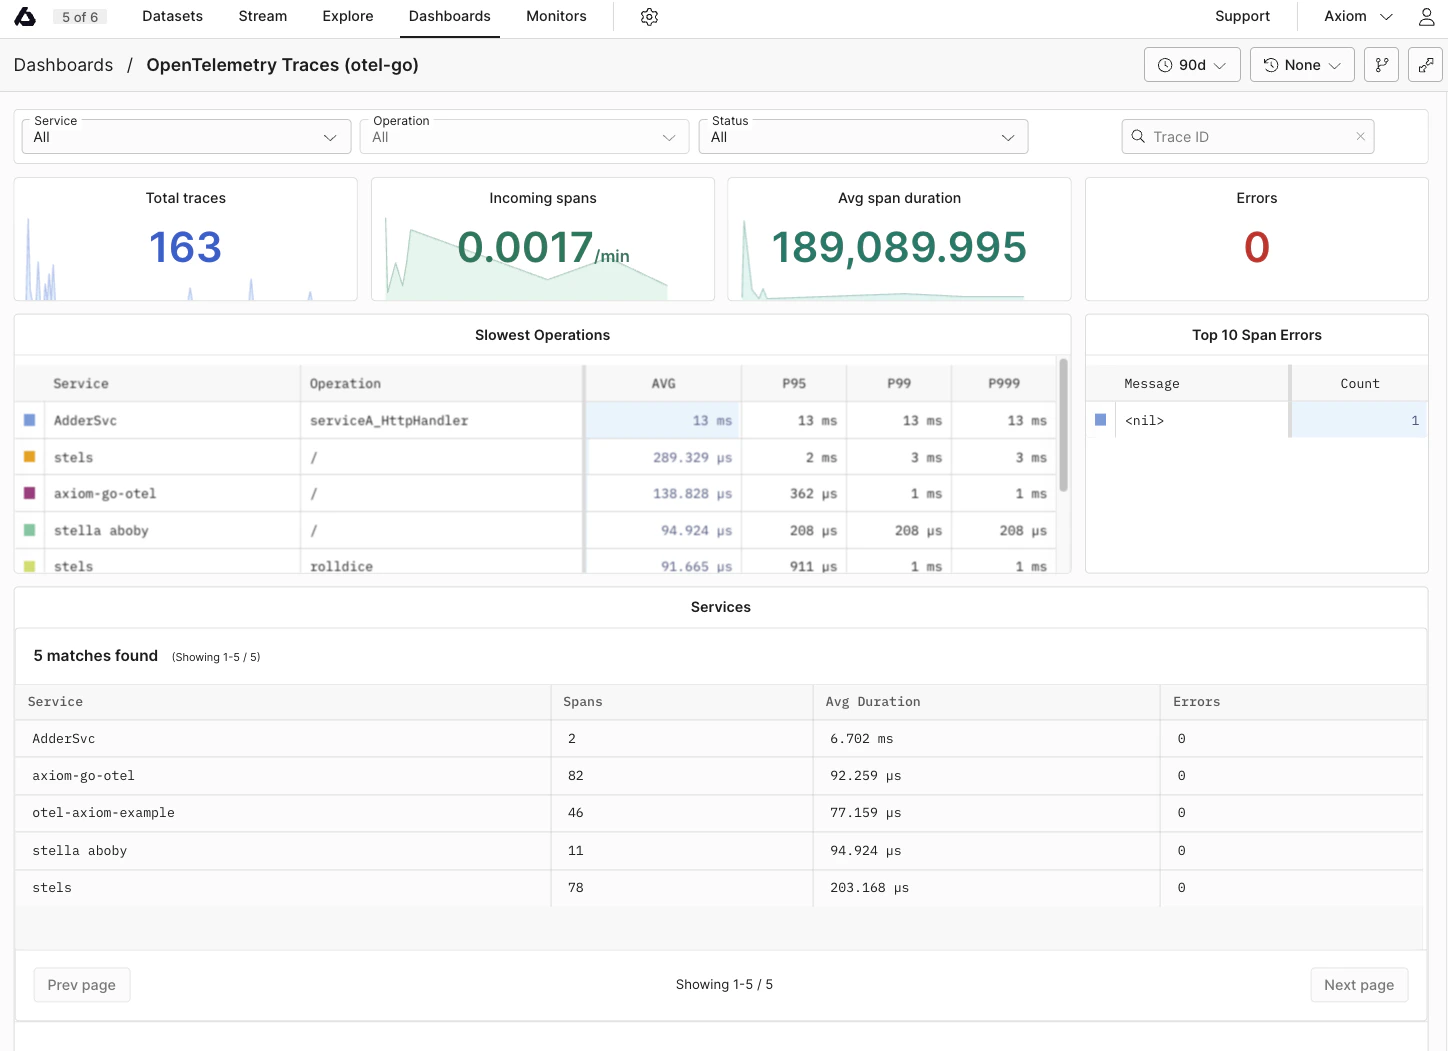Click the user profile icon

(1426, 16)
